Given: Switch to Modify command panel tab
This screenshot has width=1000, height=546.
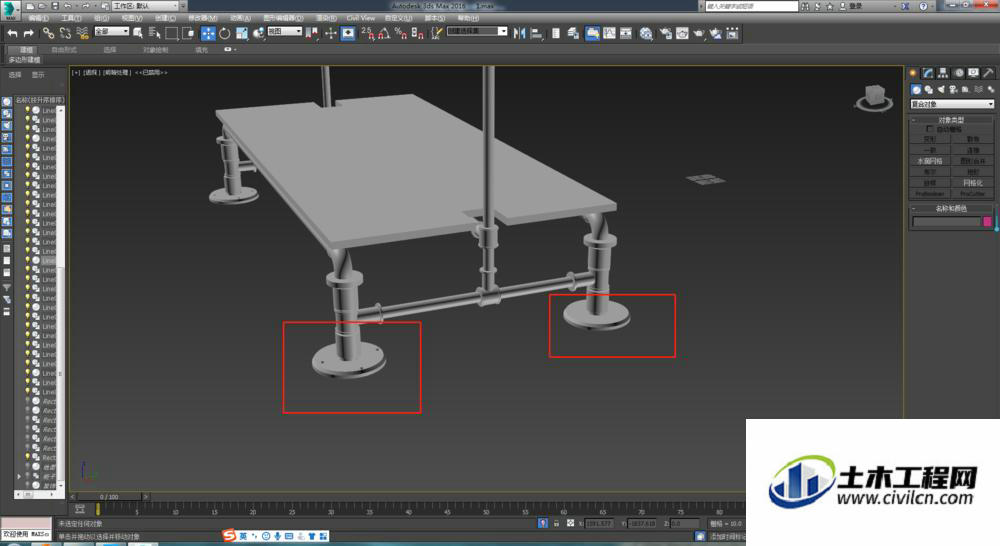Looking at the screenshot, I should tap(928, 73).
